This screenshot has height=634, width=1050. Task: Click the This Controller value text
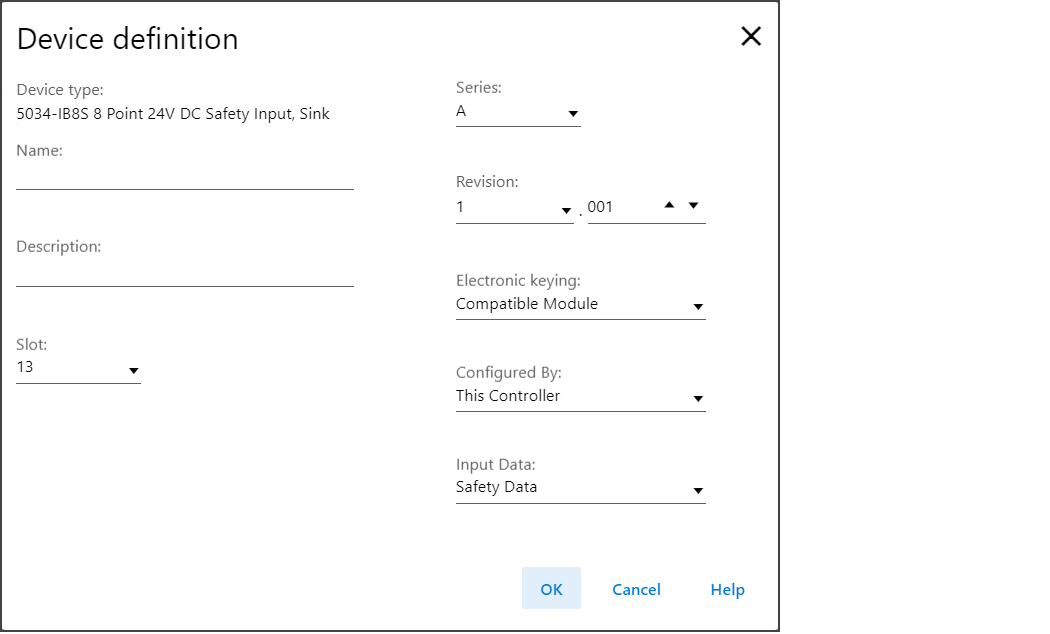coord(508,396)
